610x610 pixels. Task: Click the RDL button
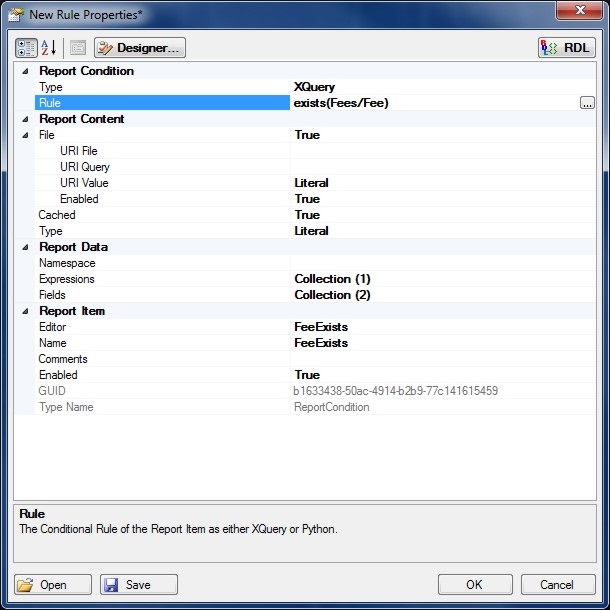tap(567, 48)
